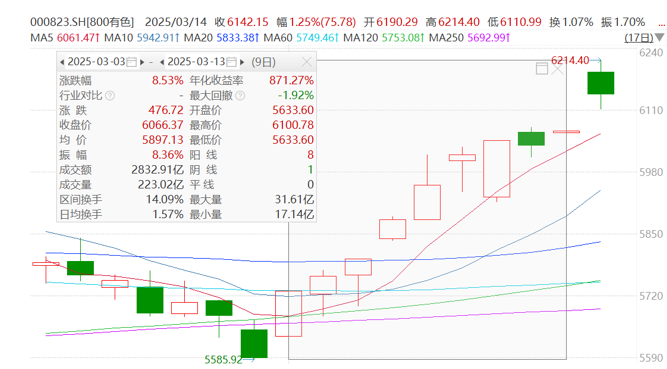Step the start date 2025-03-03 back one day
667x369 pixels.
pos(62,62)
